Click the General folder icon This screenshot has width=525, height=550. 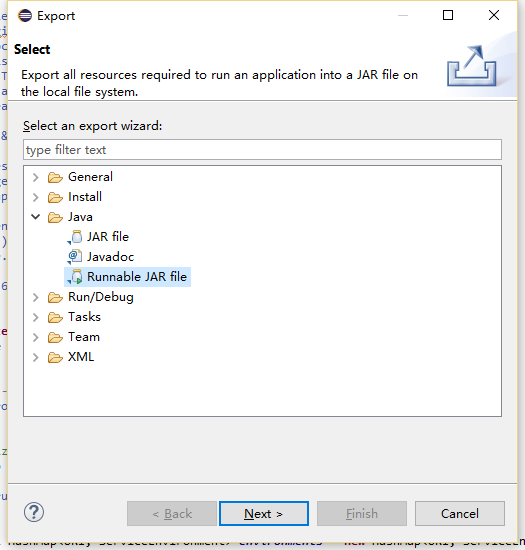pyautogui.click(x=55, y=177)
